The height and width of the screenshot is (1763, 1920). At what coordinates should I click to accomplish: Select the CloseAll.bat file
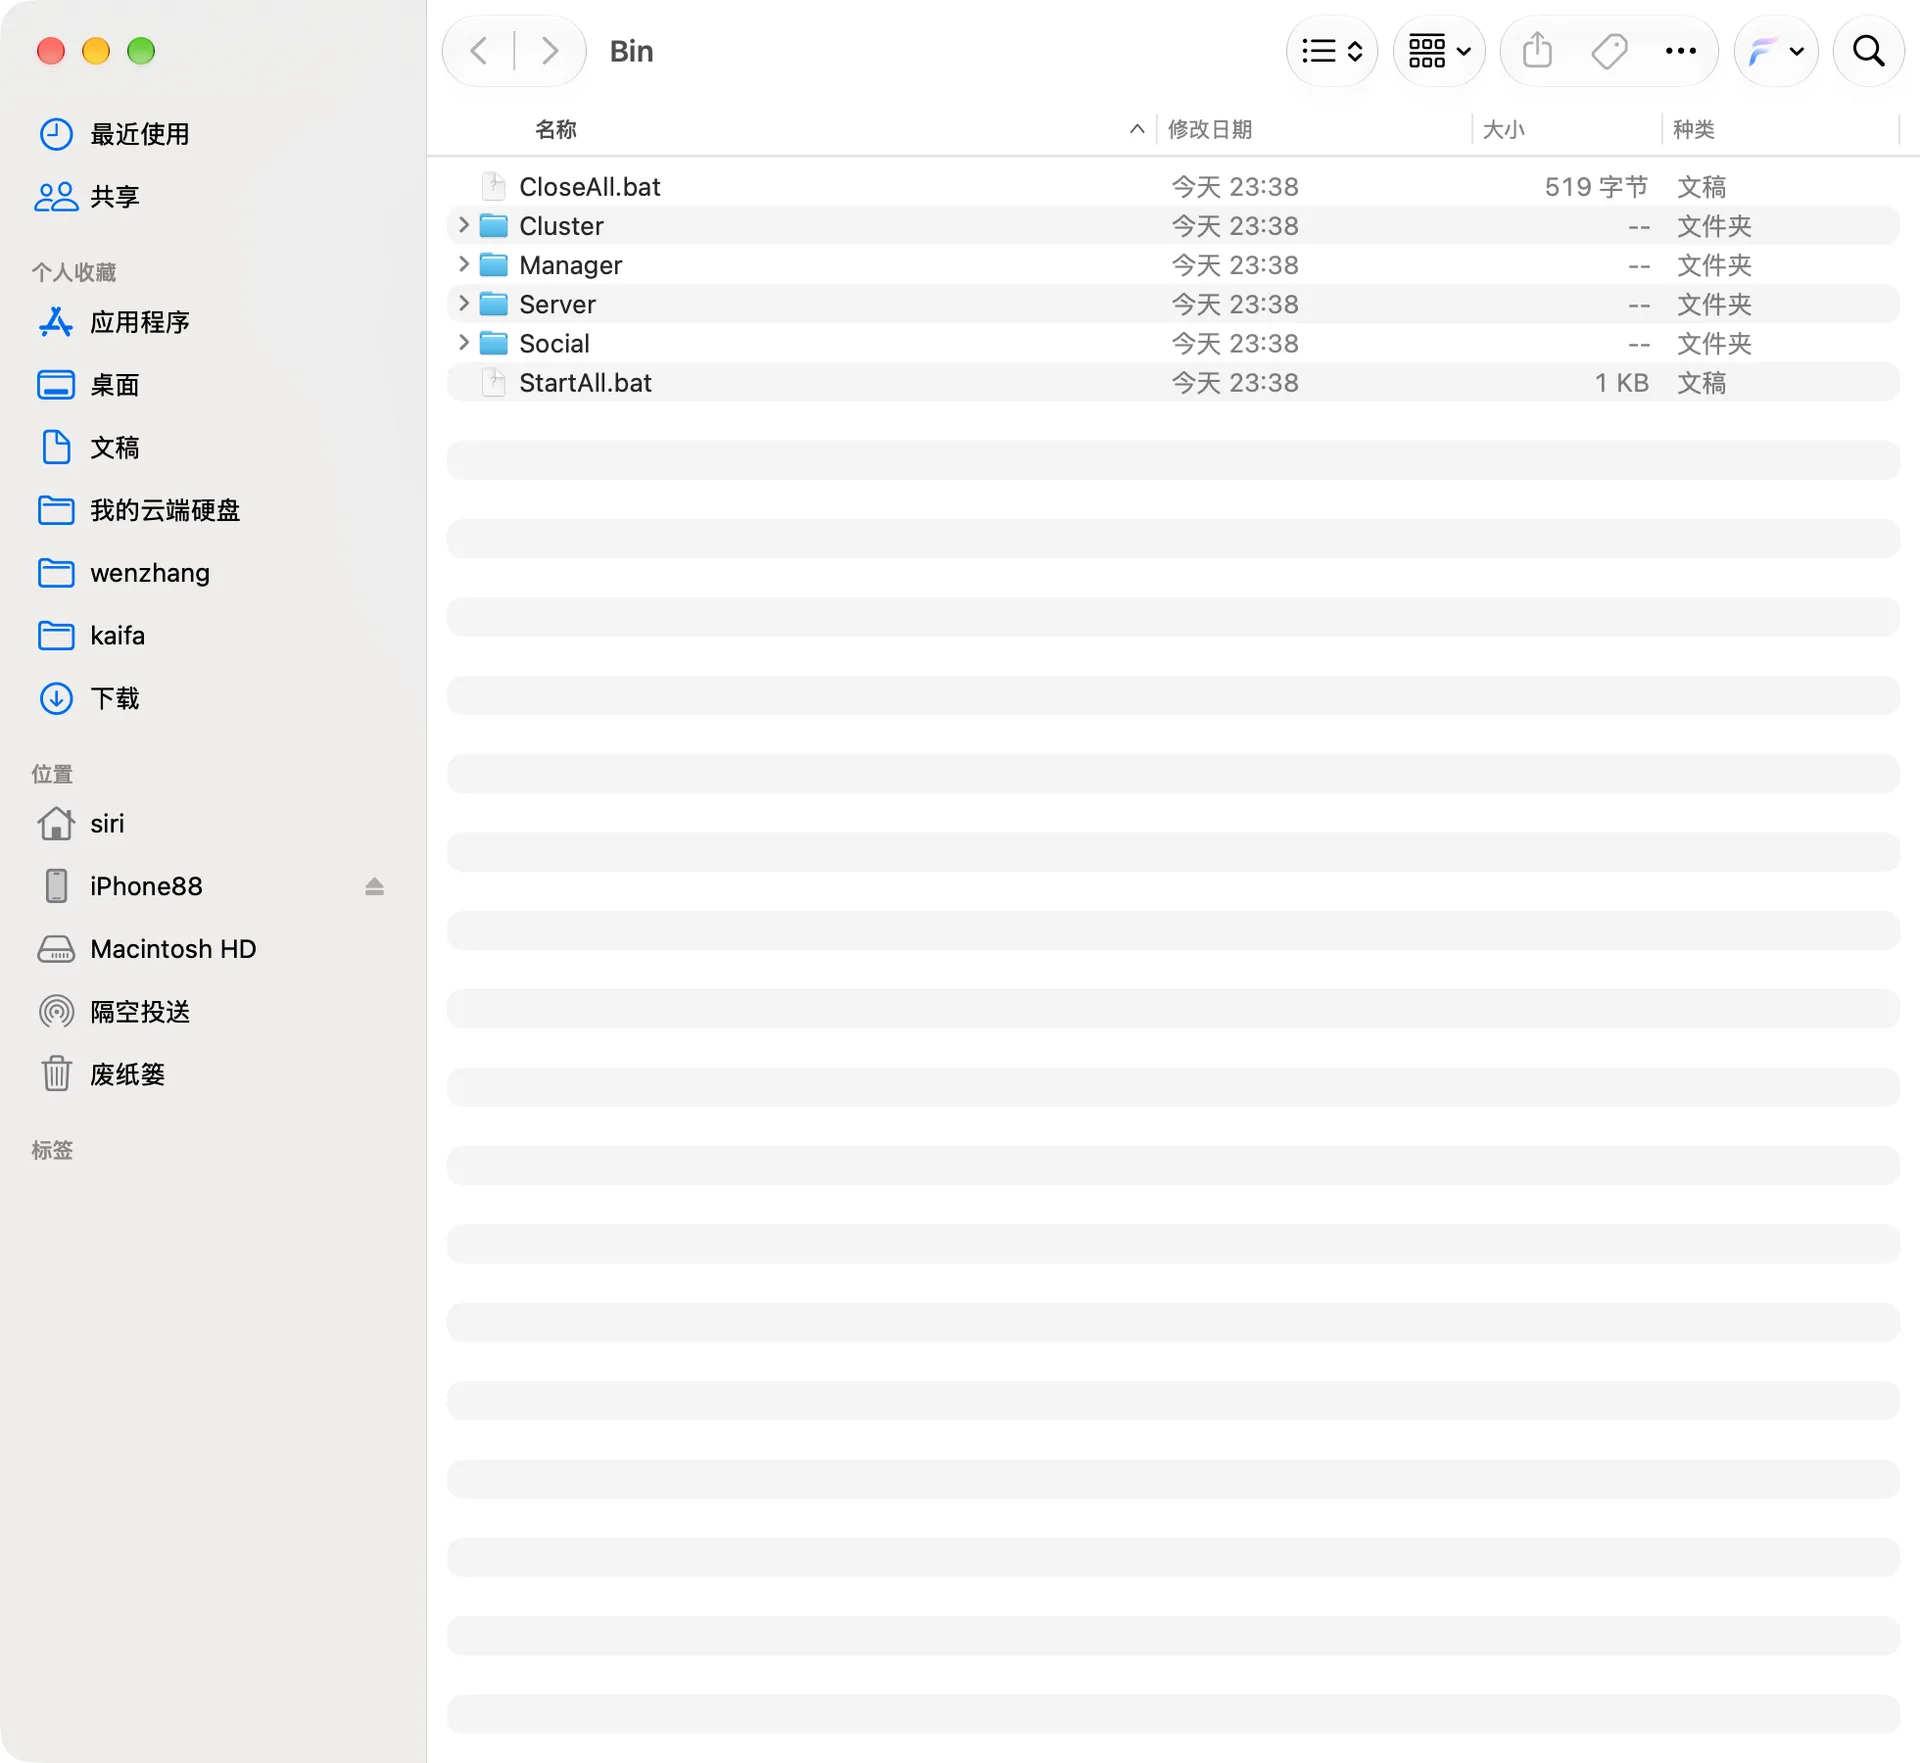coord(1173,186)
